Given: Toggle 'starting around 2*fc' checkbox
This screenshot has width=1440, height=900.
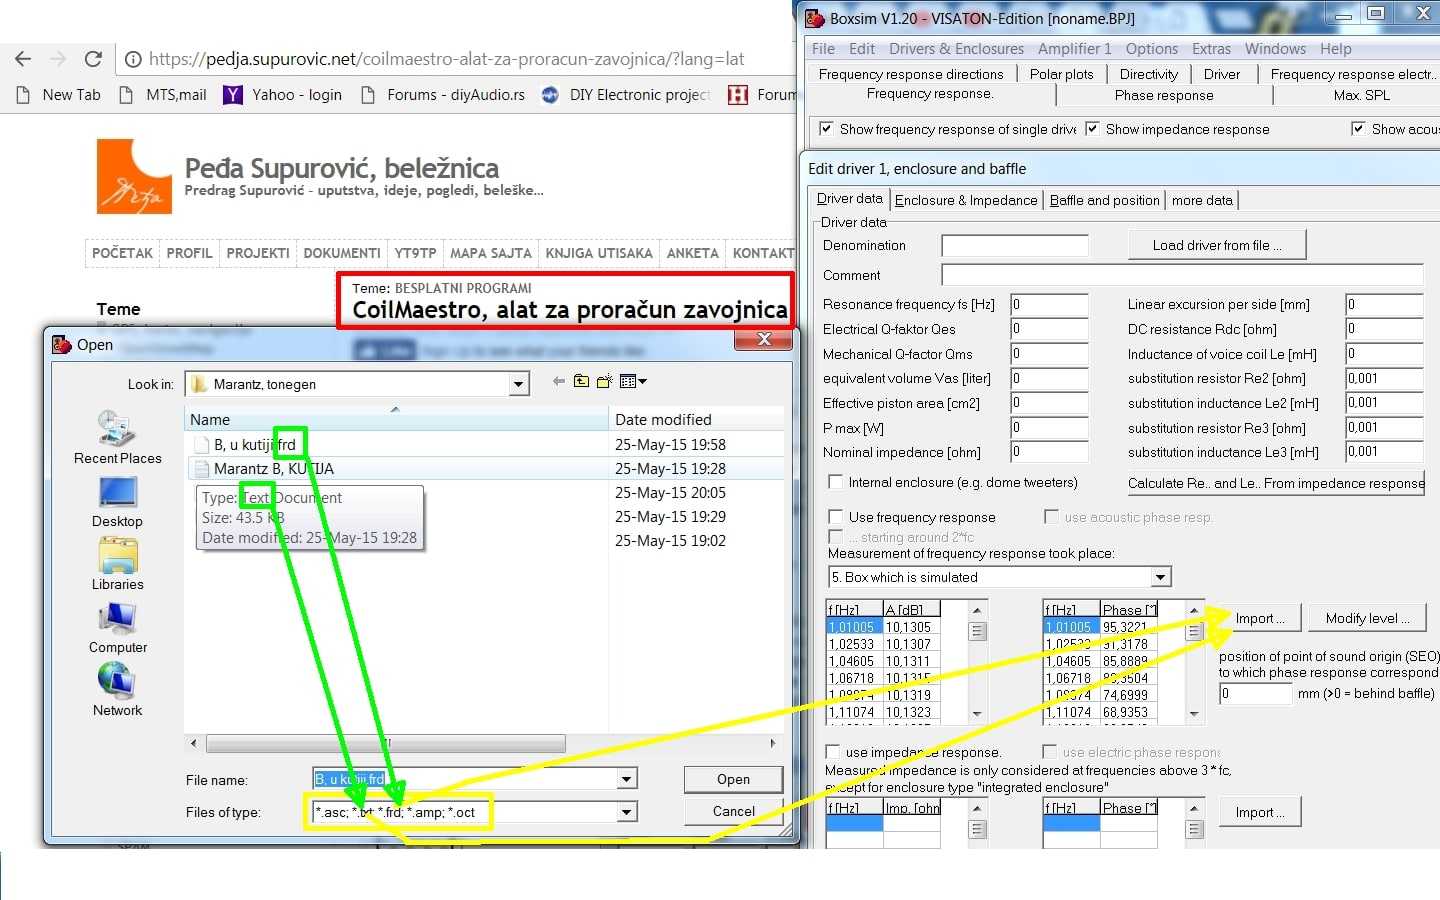Looking at the screenshot, I should (x=835, y=537).
